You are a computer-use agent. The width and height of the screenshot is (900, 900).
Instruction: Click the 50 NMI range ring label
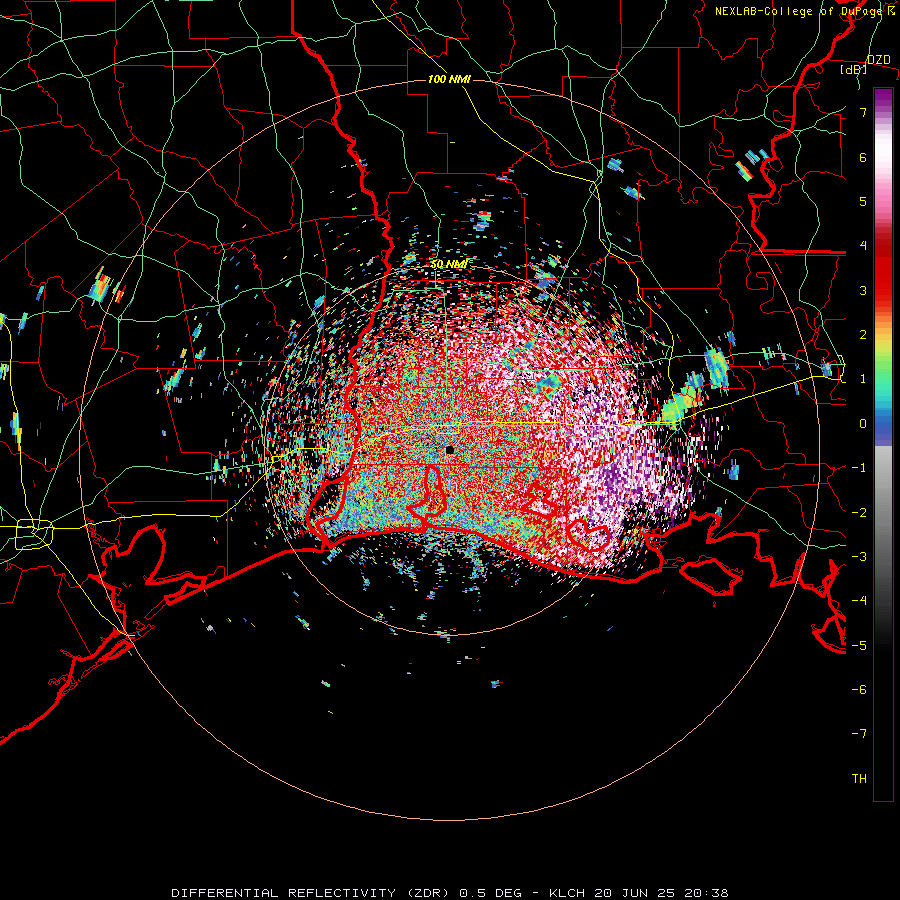pyautogui.click(x=449, y=264)
